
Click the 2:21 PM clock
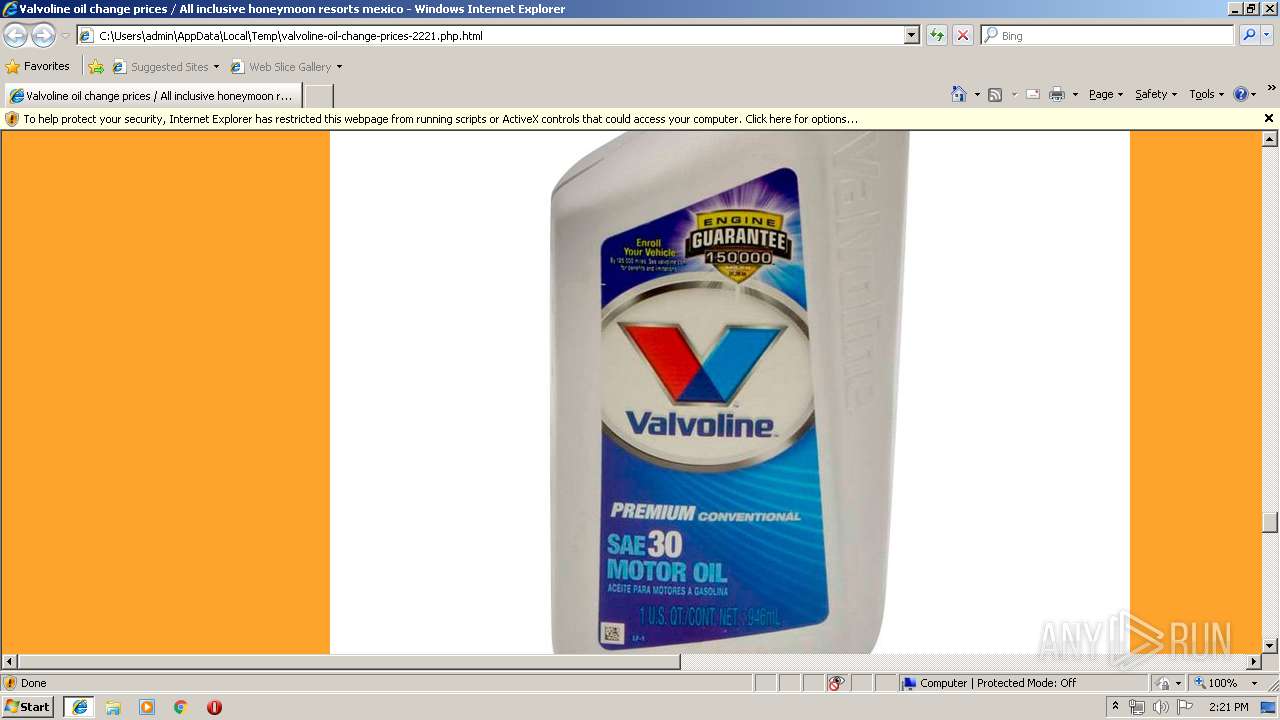(x=1228, y=707)
